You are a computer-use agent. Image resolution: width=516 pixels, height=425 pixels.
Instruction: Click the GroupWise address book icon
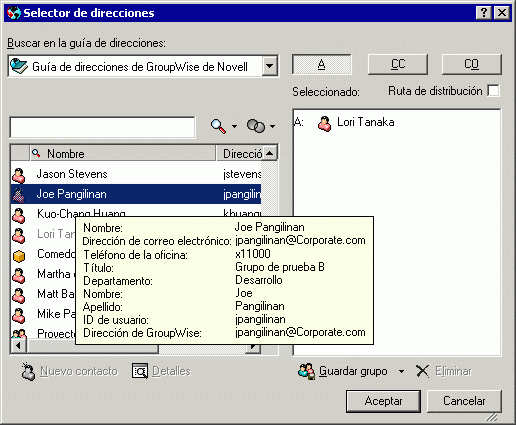[x=19, y=66]
